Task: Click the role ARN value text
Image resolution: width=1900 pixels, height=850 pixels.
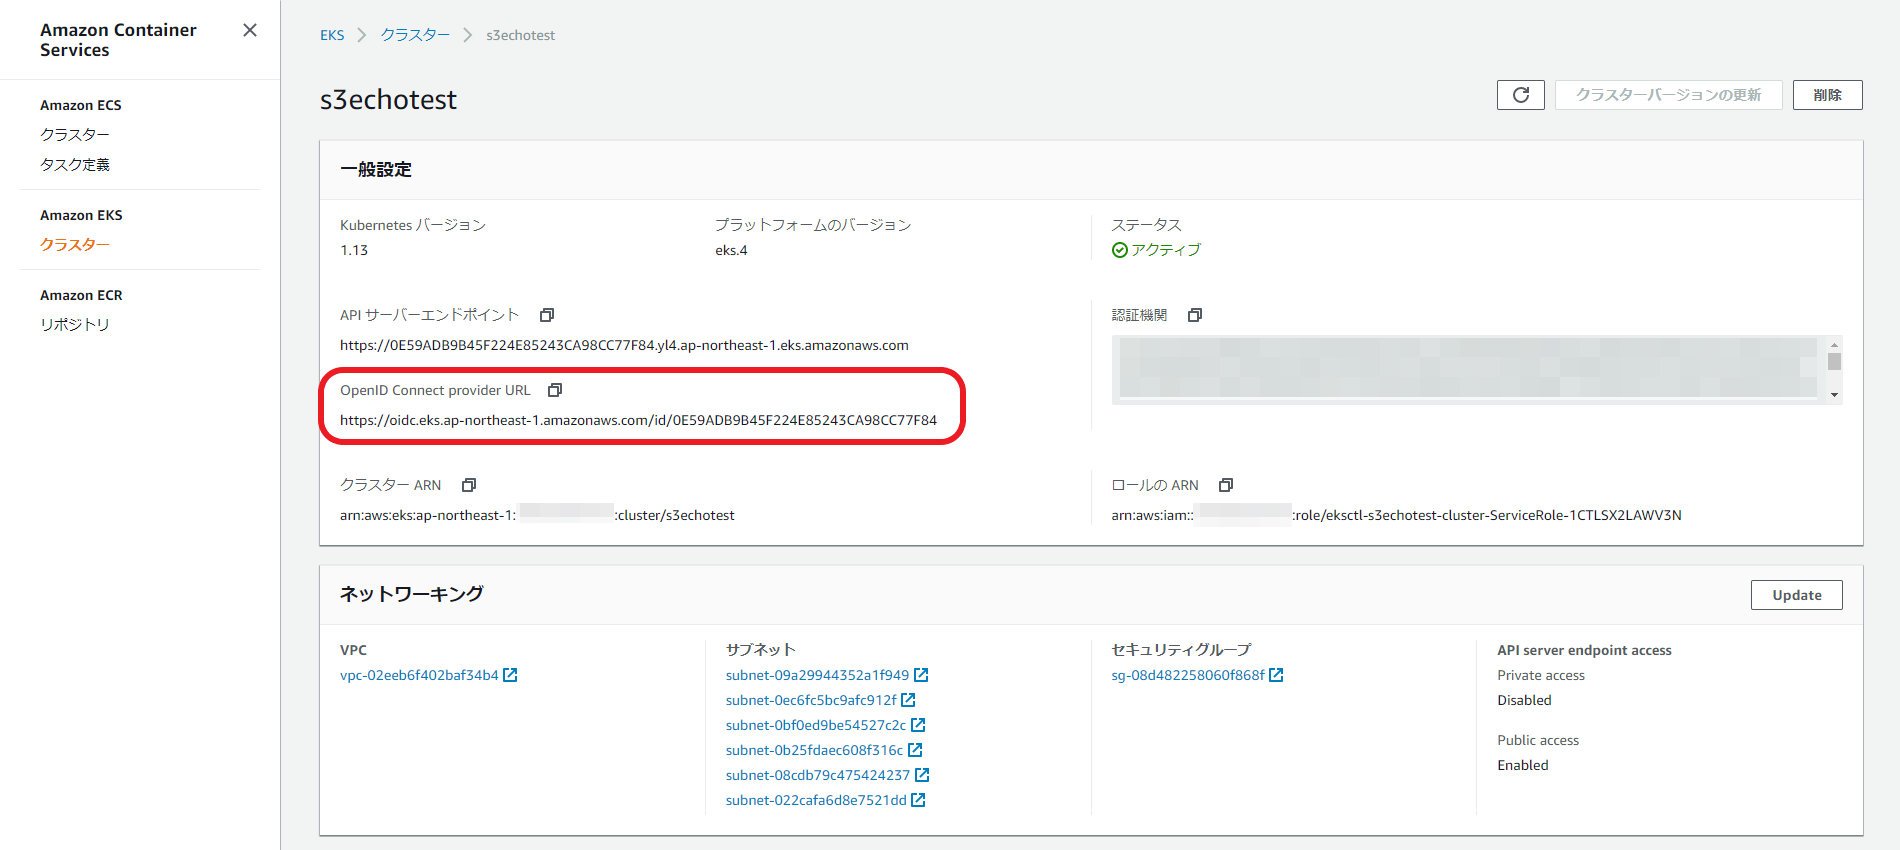Action: (x=1396, y=515)
